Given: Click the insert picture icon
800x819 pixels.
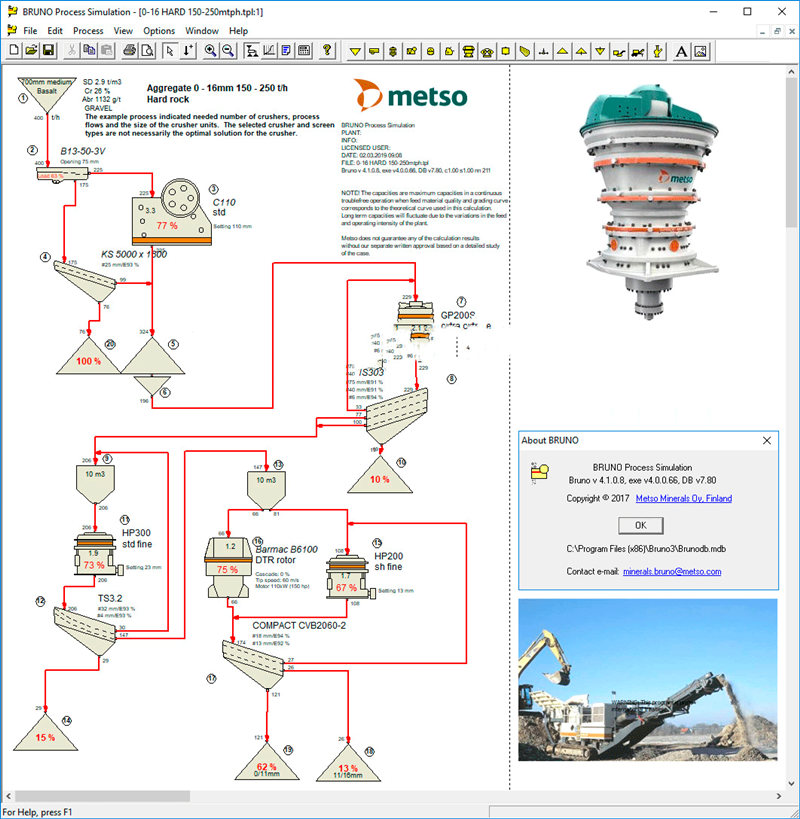Looking at the screenshot, I should 700,51.
